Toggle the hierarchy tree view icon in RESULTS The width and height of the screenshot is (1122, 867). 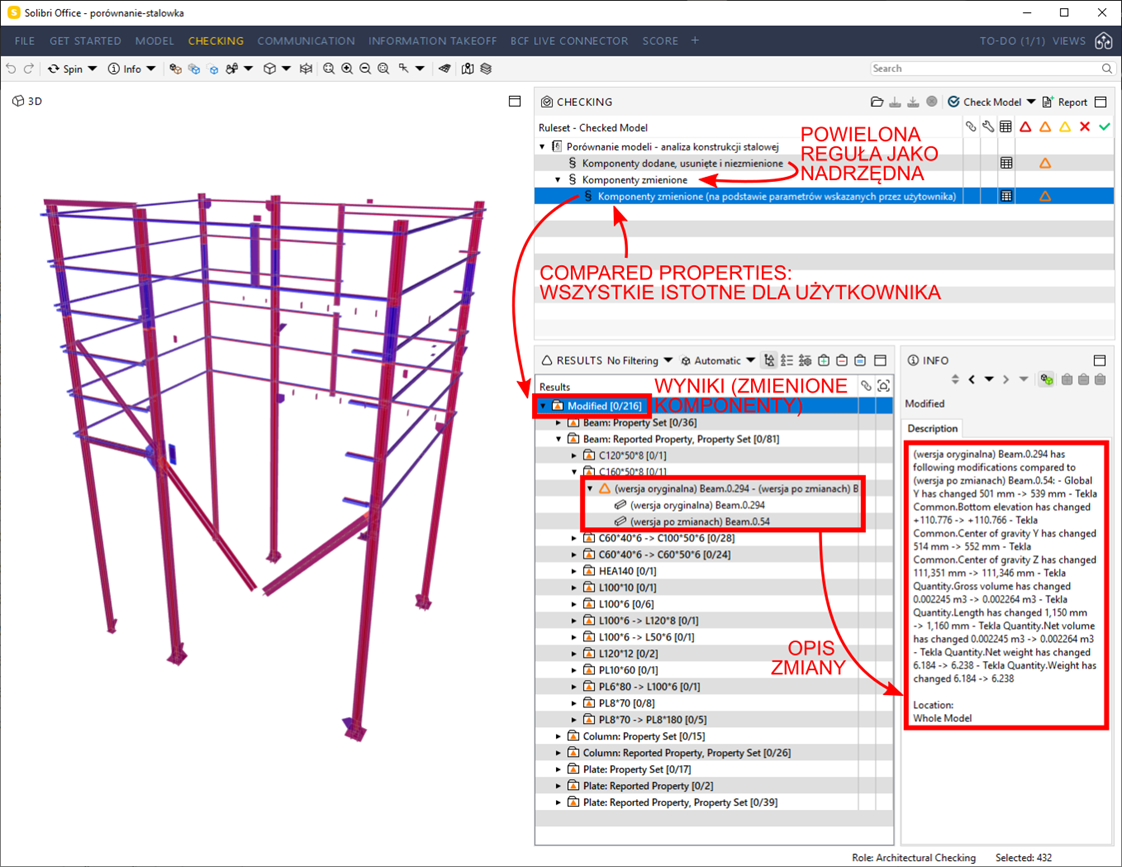coord(769,361)
